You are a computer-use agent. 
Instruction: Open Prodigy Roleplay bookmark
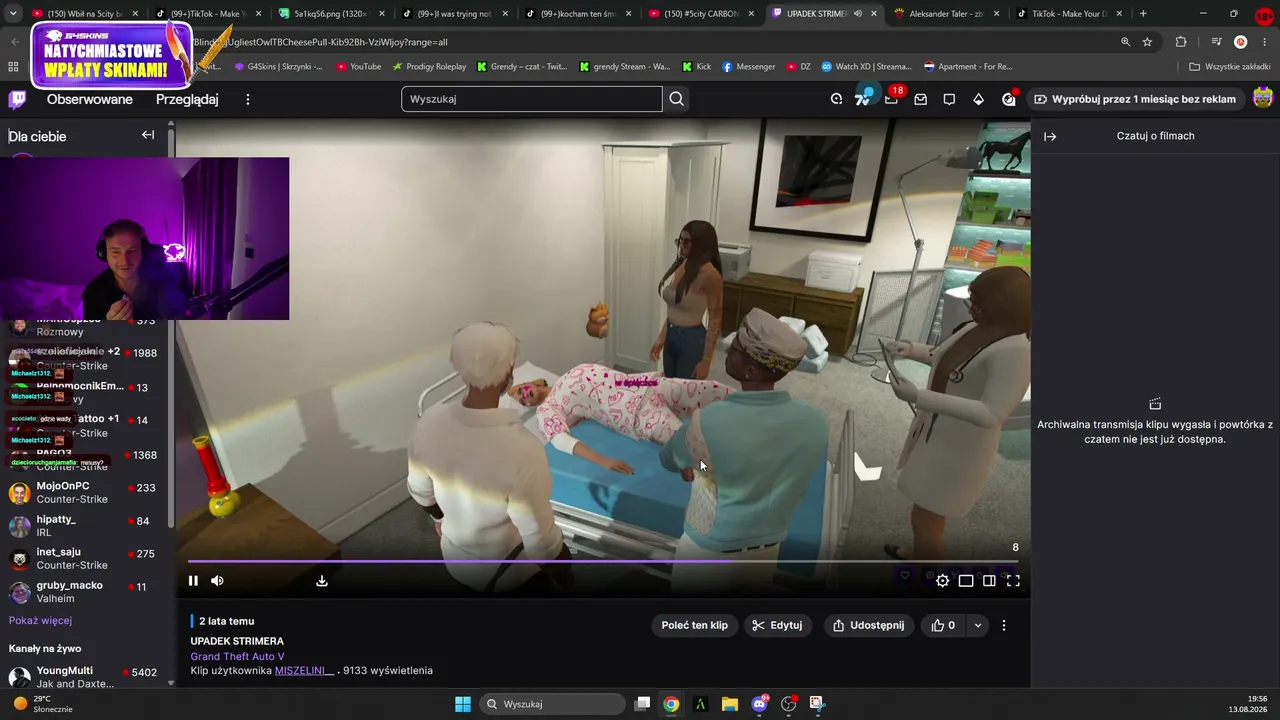click(x=429, y=67)
